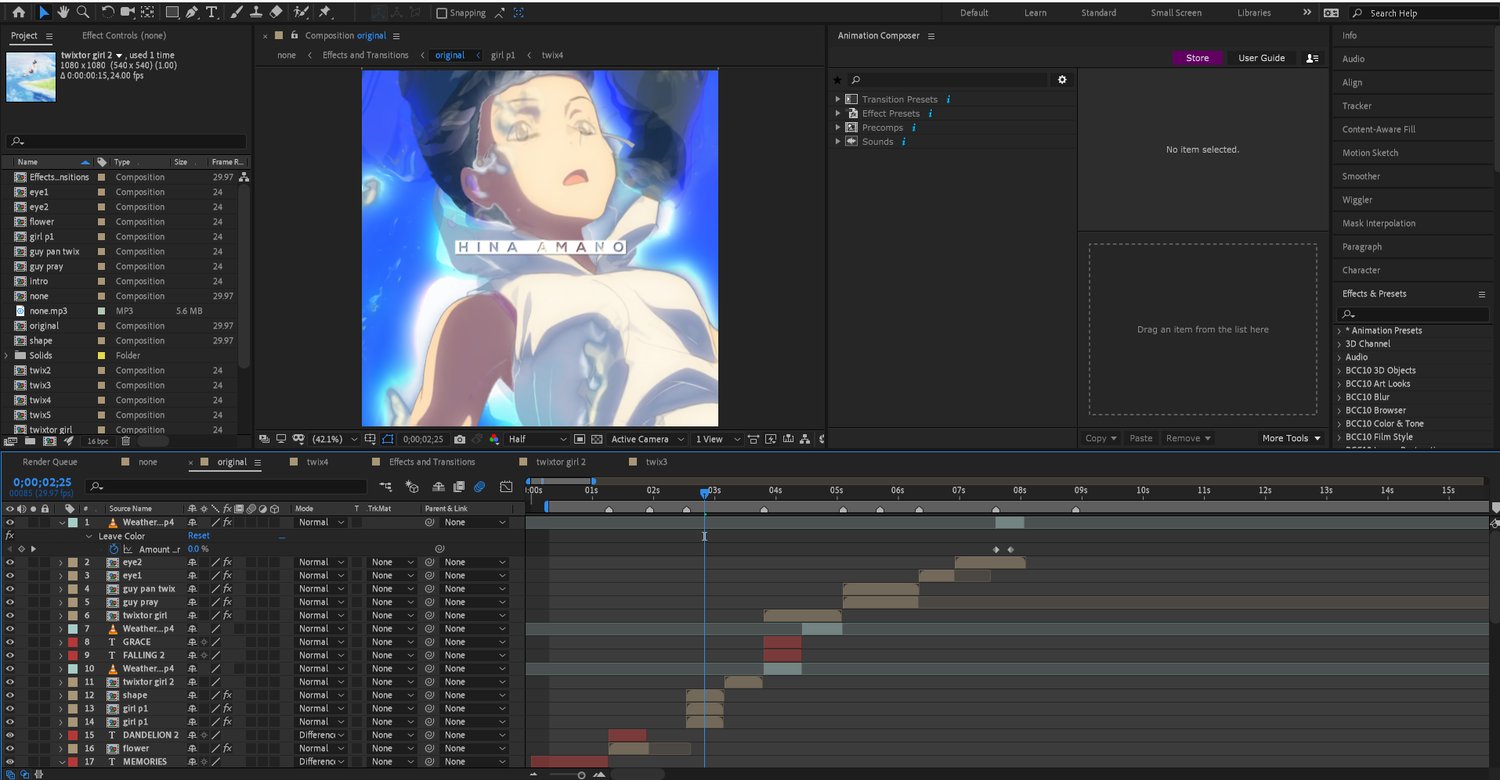The height and width of the screenshot is (780, 1500).
Task: Switch to twix4 timeline tab
Action: pyautogui.click(x=318, y=462)
